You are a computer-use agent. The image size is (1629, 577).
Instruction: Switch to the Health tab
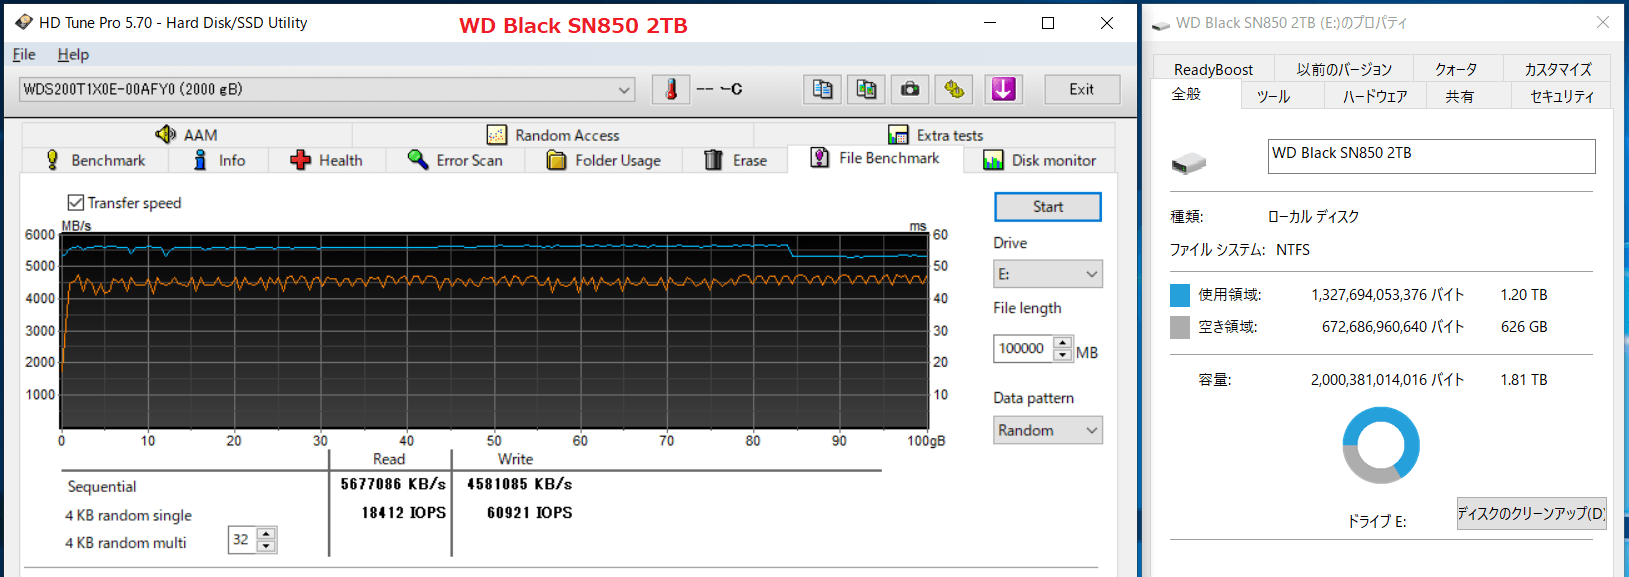coord(326,160)
